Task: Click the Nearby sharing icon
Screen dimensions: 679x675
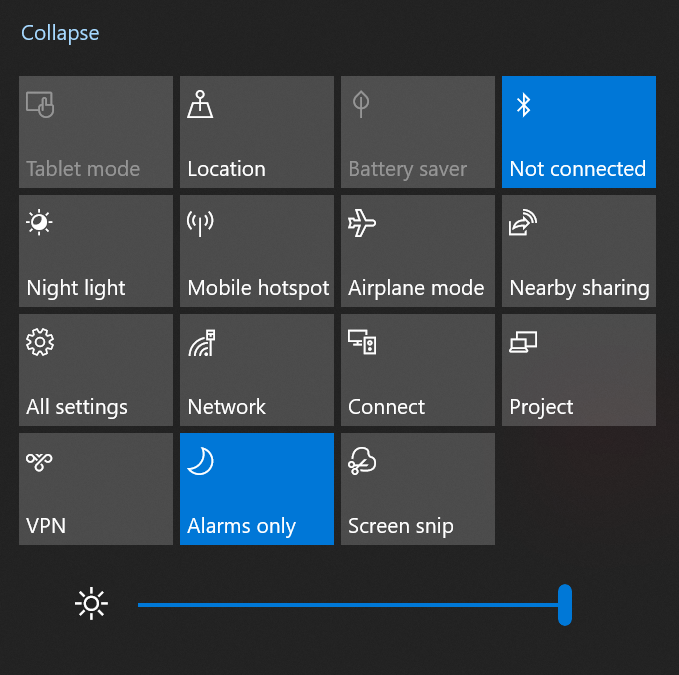Action: coord(523,223)
